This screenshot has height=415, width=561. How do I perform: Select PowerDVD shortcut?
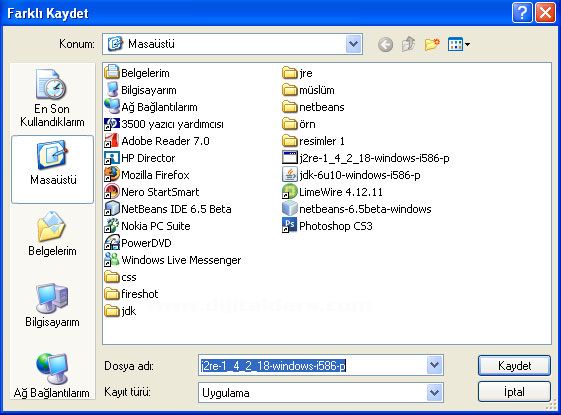point(138,243)
